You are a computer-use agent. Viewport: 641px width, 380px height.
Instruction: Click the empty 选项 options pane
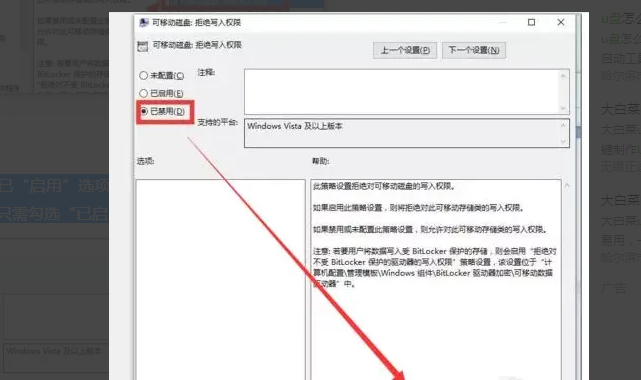point(221,279)
